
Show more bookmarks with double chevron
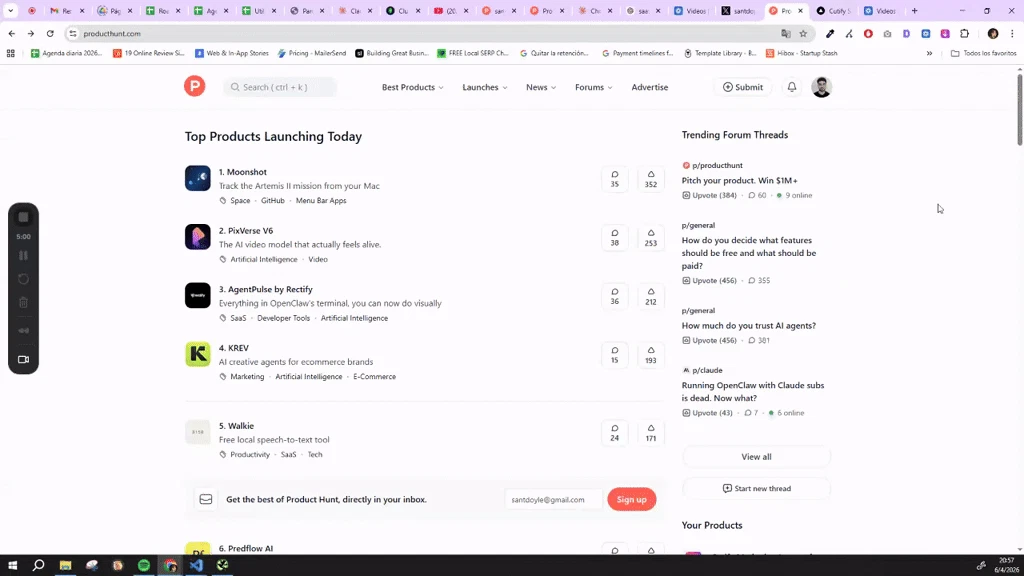929,54
